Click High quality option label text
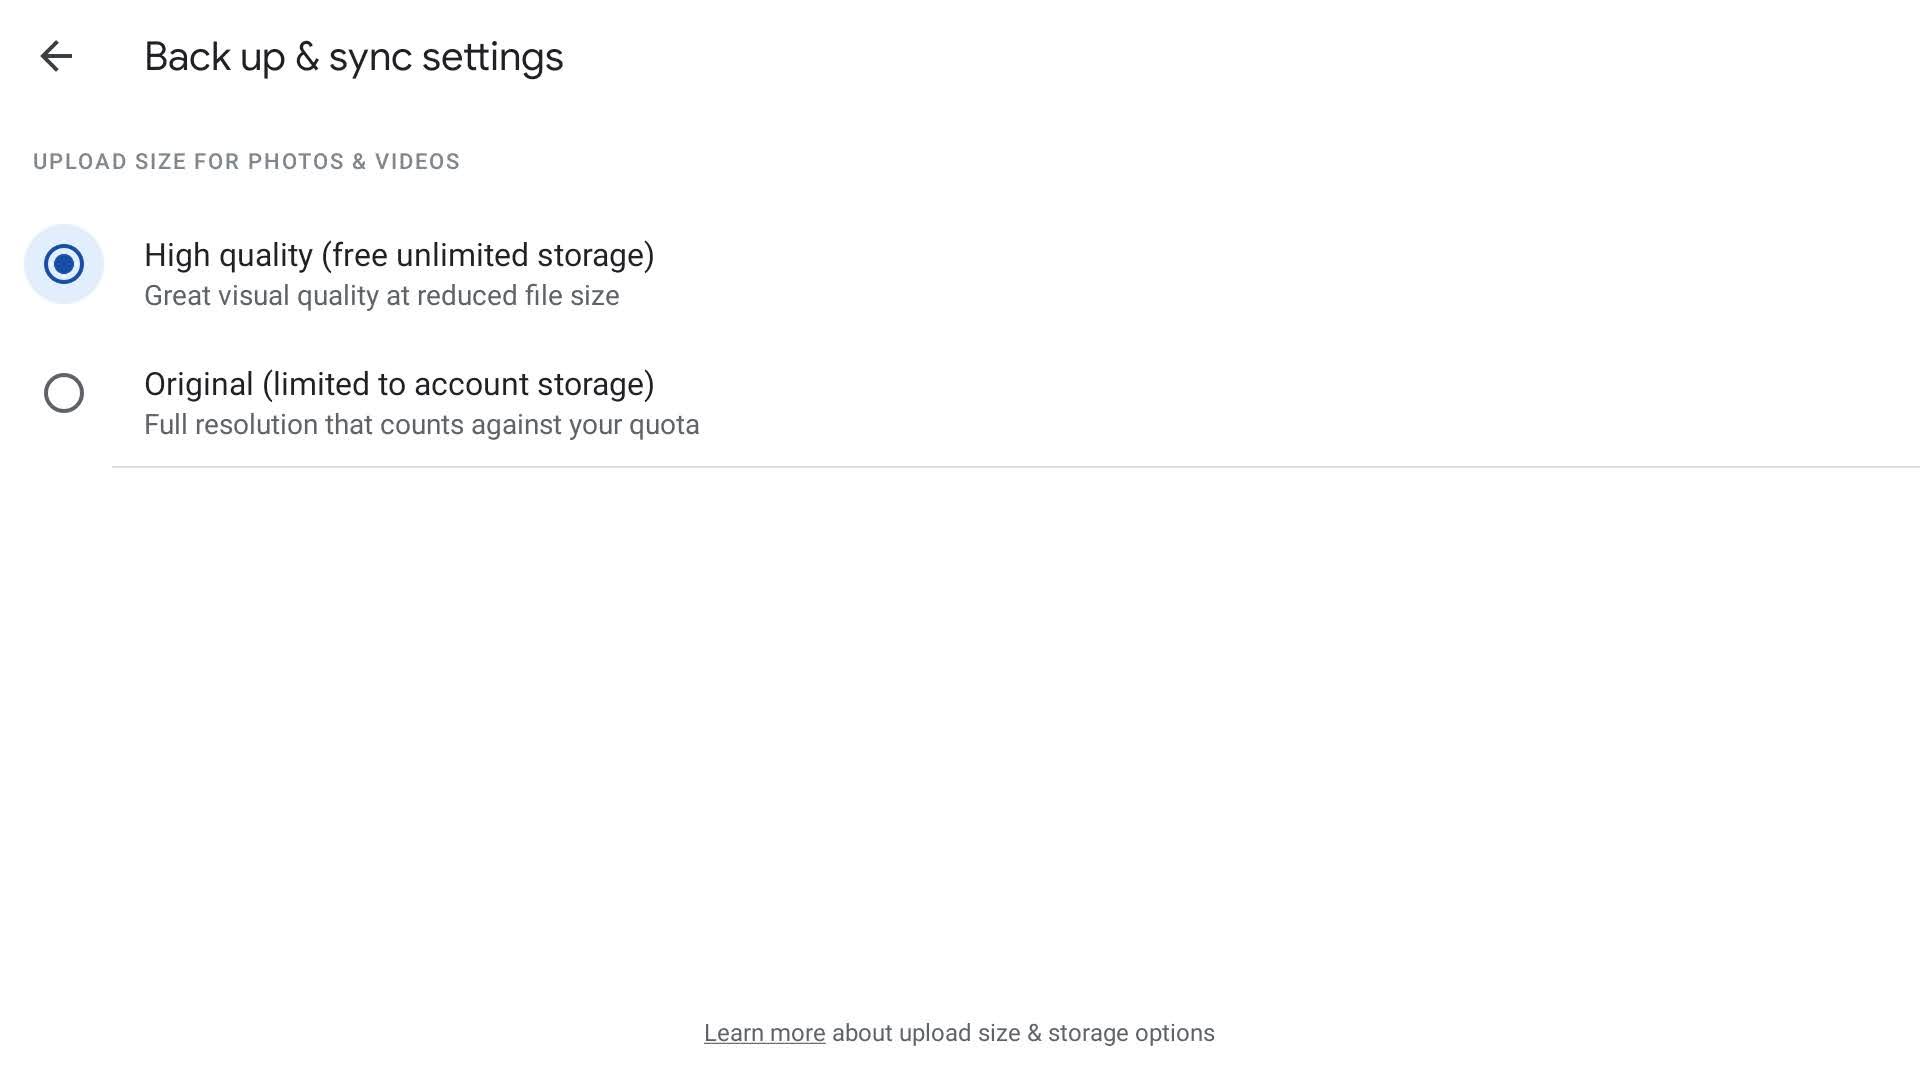Screen dimensions: 1920x1080 399,255
